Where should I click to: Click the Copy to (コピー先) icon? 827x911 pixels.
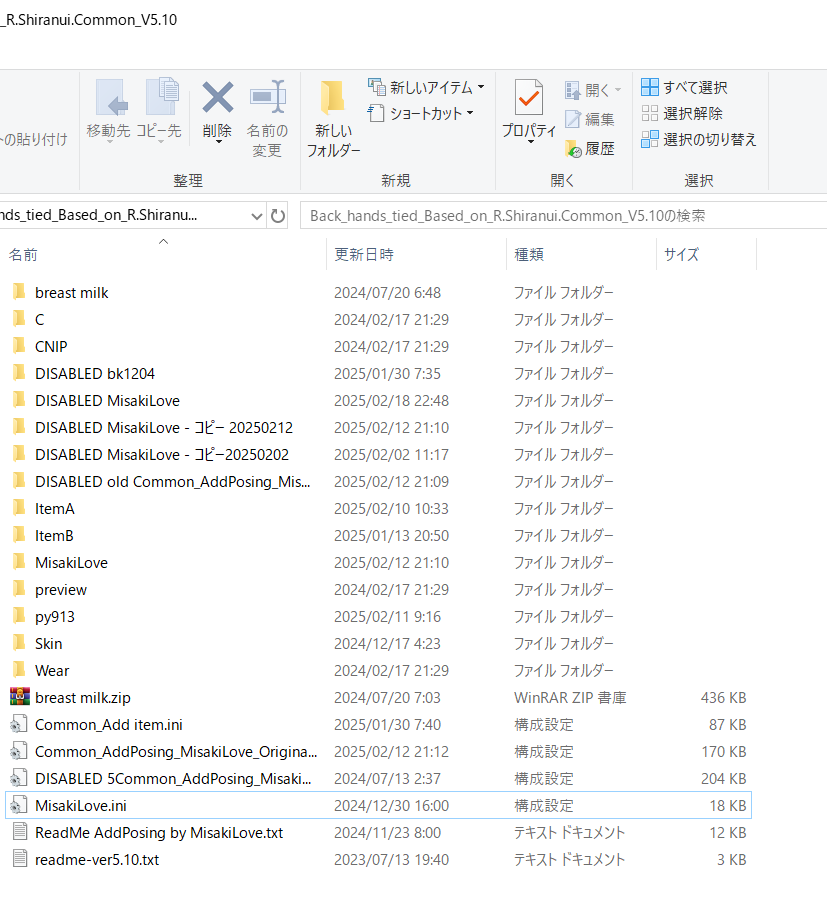coord(160,98)
